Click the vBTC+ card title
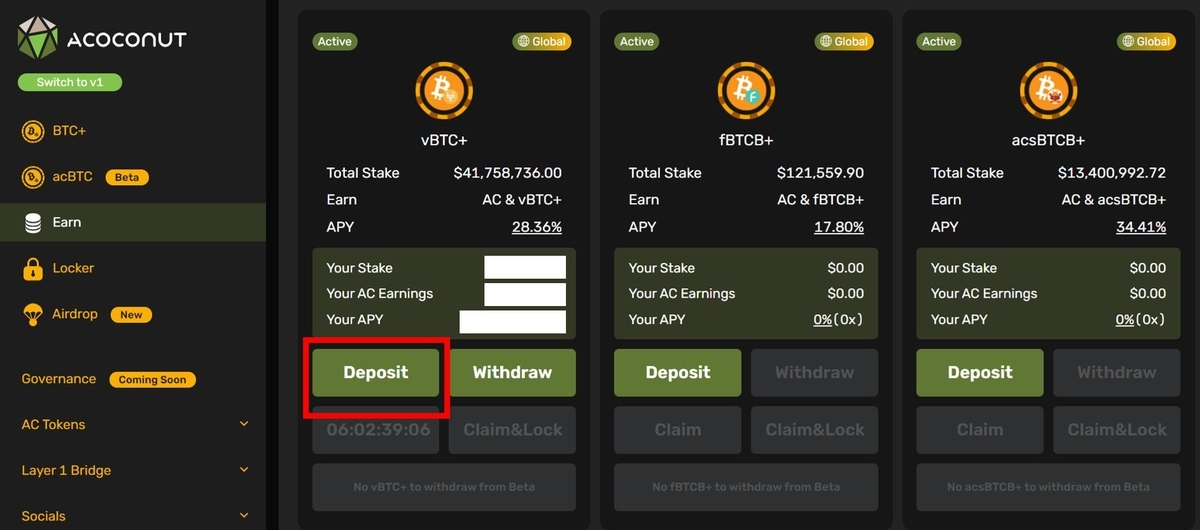 [444, 140]
